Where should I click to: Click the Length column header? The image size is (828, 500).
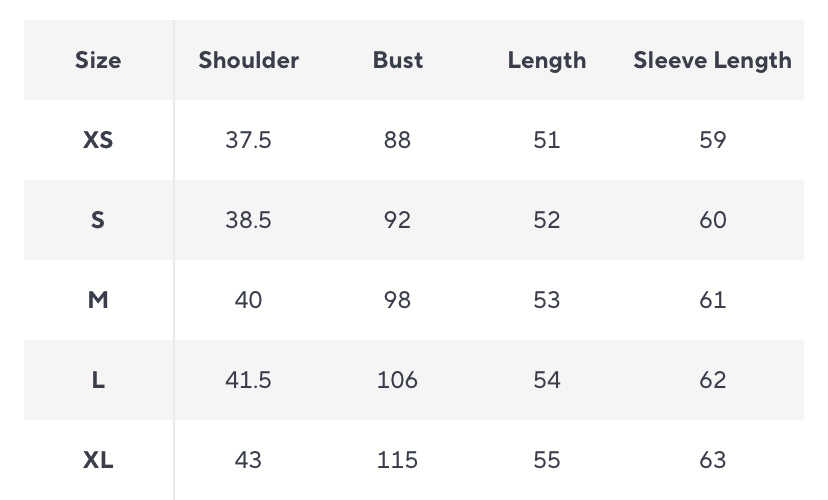point(547,60)
